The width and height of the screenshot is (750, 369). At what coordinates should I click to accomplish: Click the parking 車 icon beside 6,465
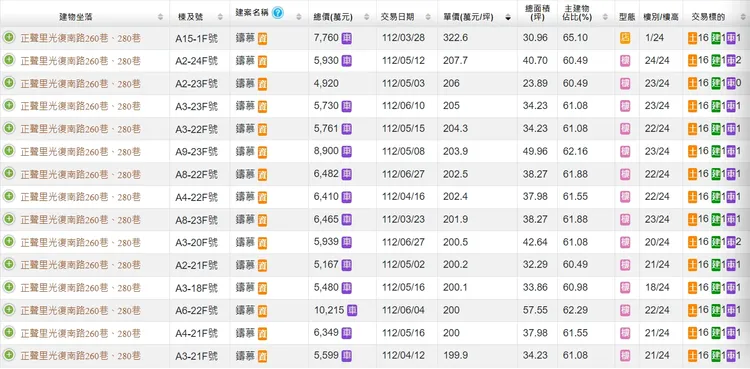click(347, 220)
